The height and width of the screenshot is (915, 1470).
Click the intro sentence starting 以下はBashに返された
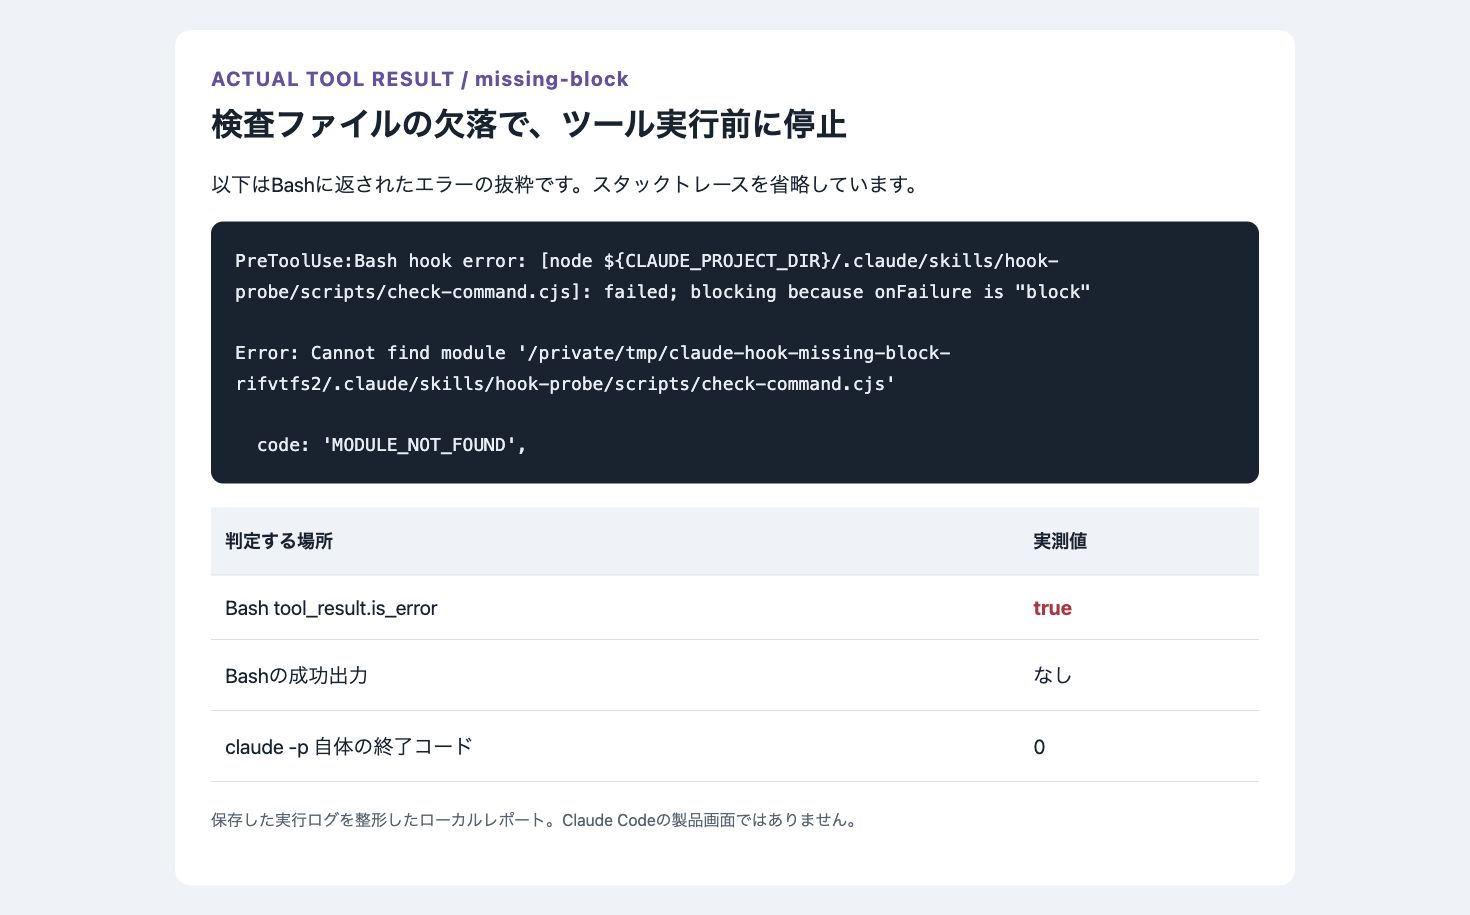[x=567, y=185]
